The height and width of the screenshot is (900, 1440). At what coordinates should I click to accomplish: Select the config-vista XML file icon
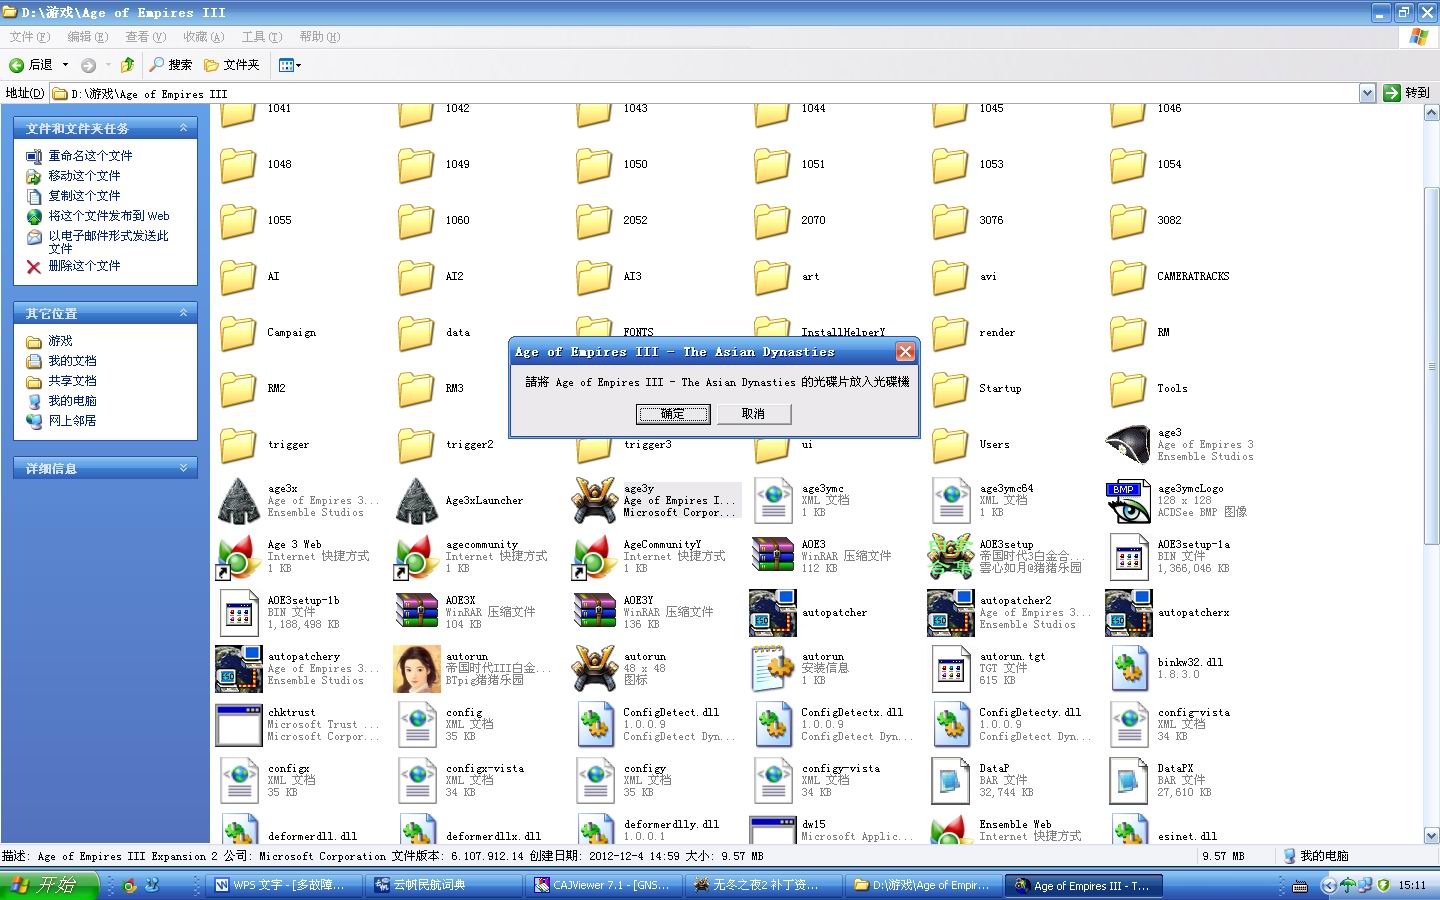tap(1128, 725)
